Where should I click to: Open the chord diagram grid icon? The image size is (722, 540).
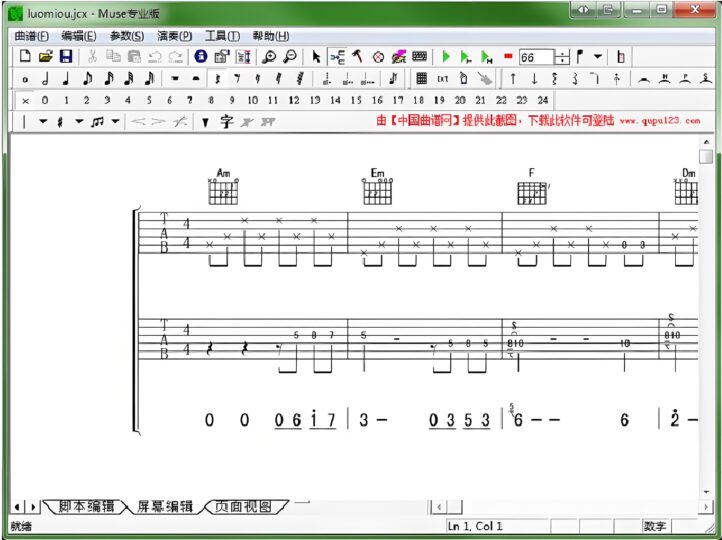[x=421, y=79]
